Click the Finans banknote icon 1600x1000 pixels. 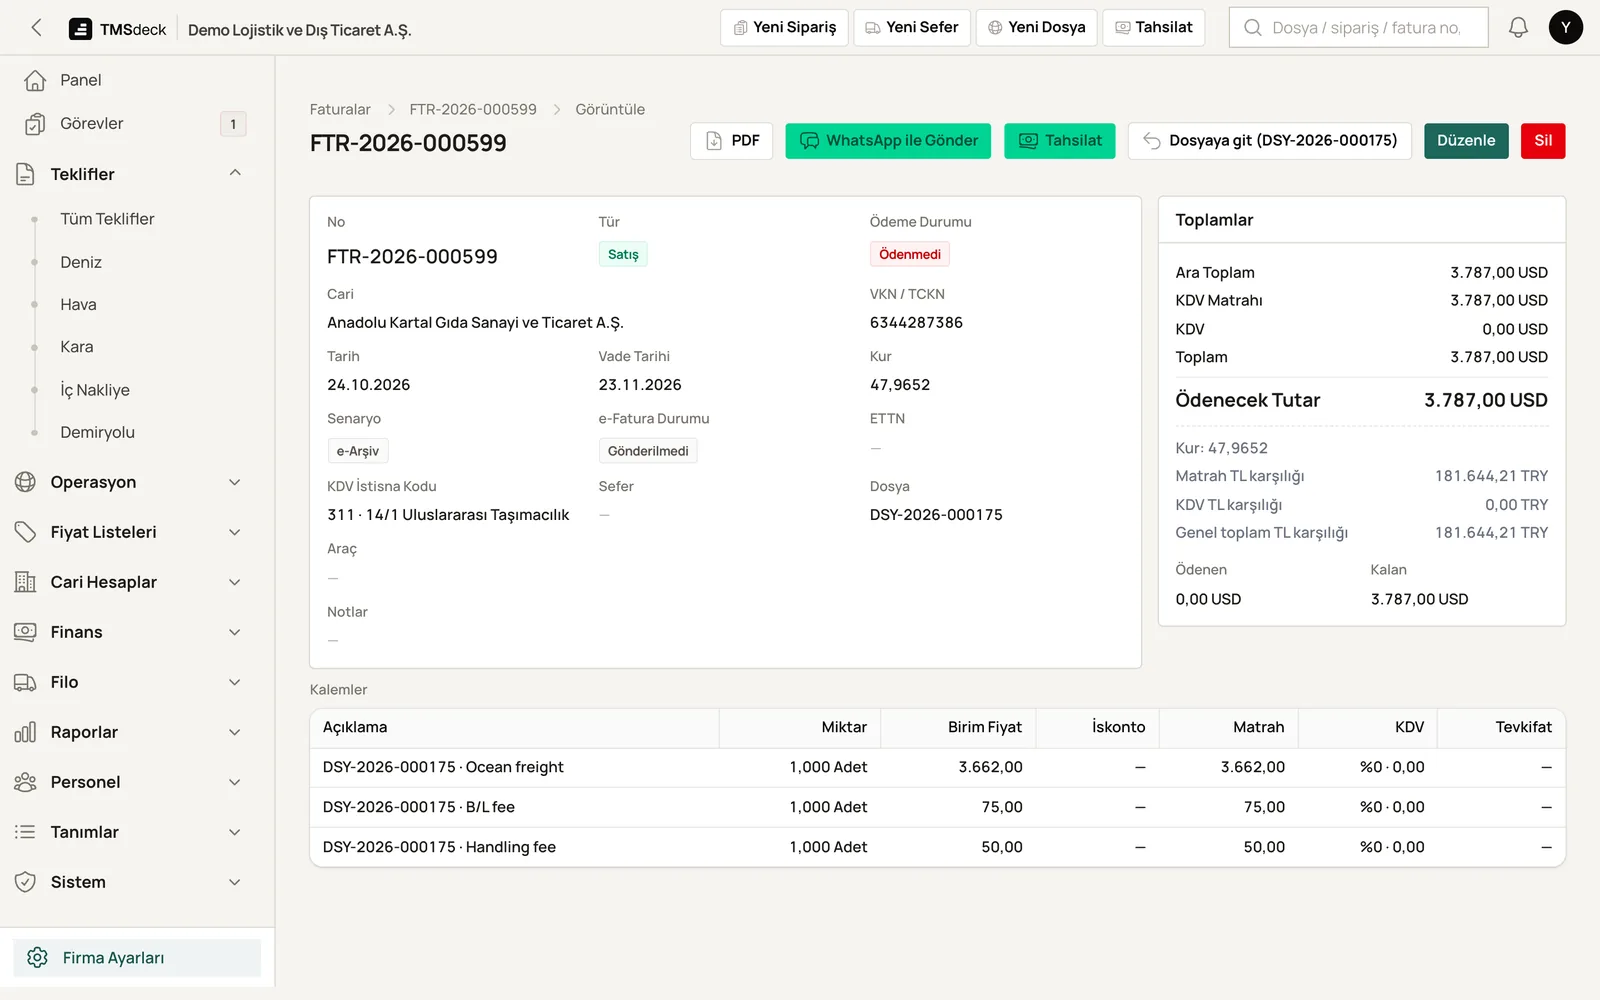pyautogui.click(x=26, y=632)
